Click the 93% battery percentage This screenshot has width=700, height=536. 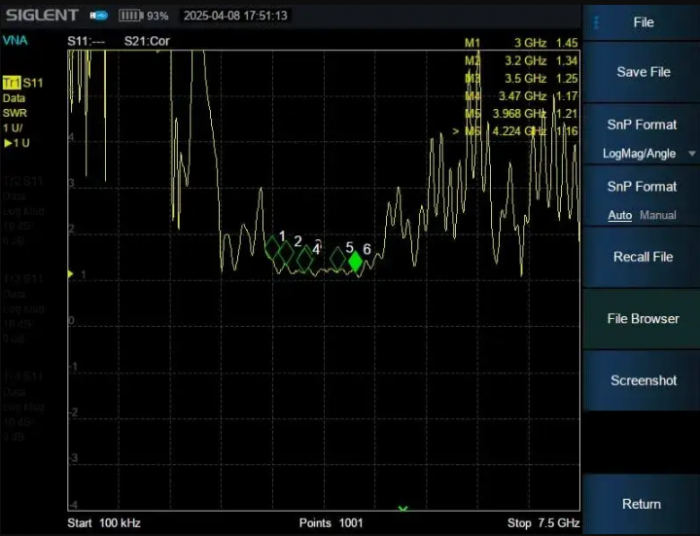tap(158, 17)
